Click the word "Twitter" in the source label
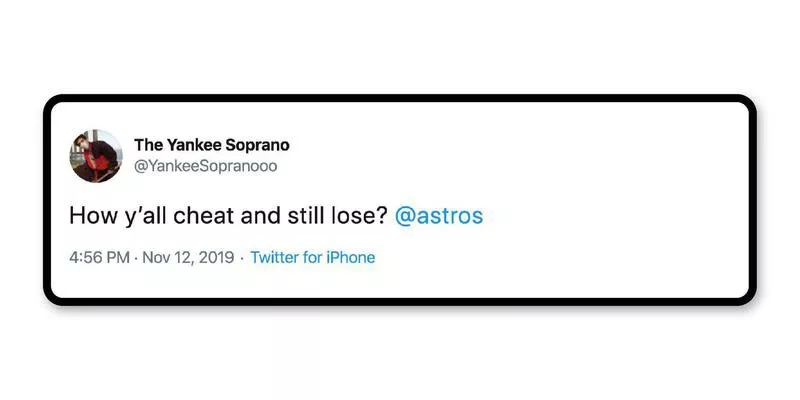This screenshot has width=800, height=400. coord(274,257)
